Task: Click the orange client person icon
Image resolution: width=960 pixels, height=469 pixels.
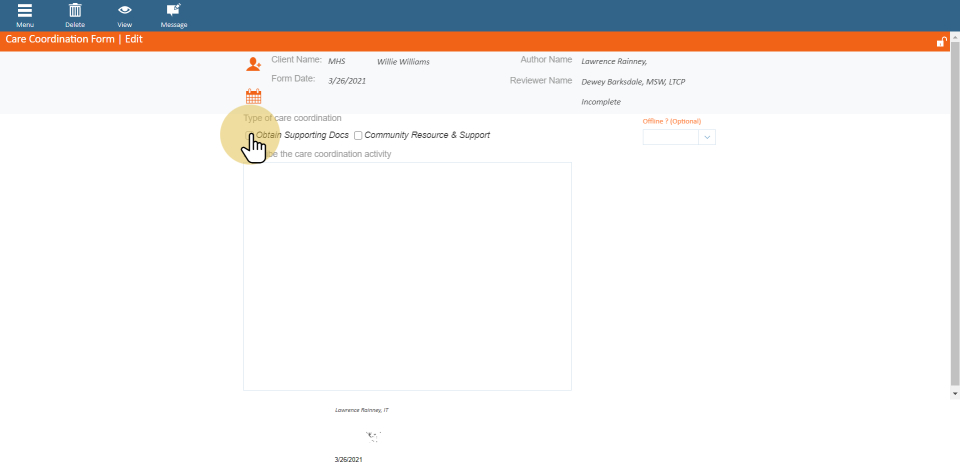Action: [x=253, y=64]
